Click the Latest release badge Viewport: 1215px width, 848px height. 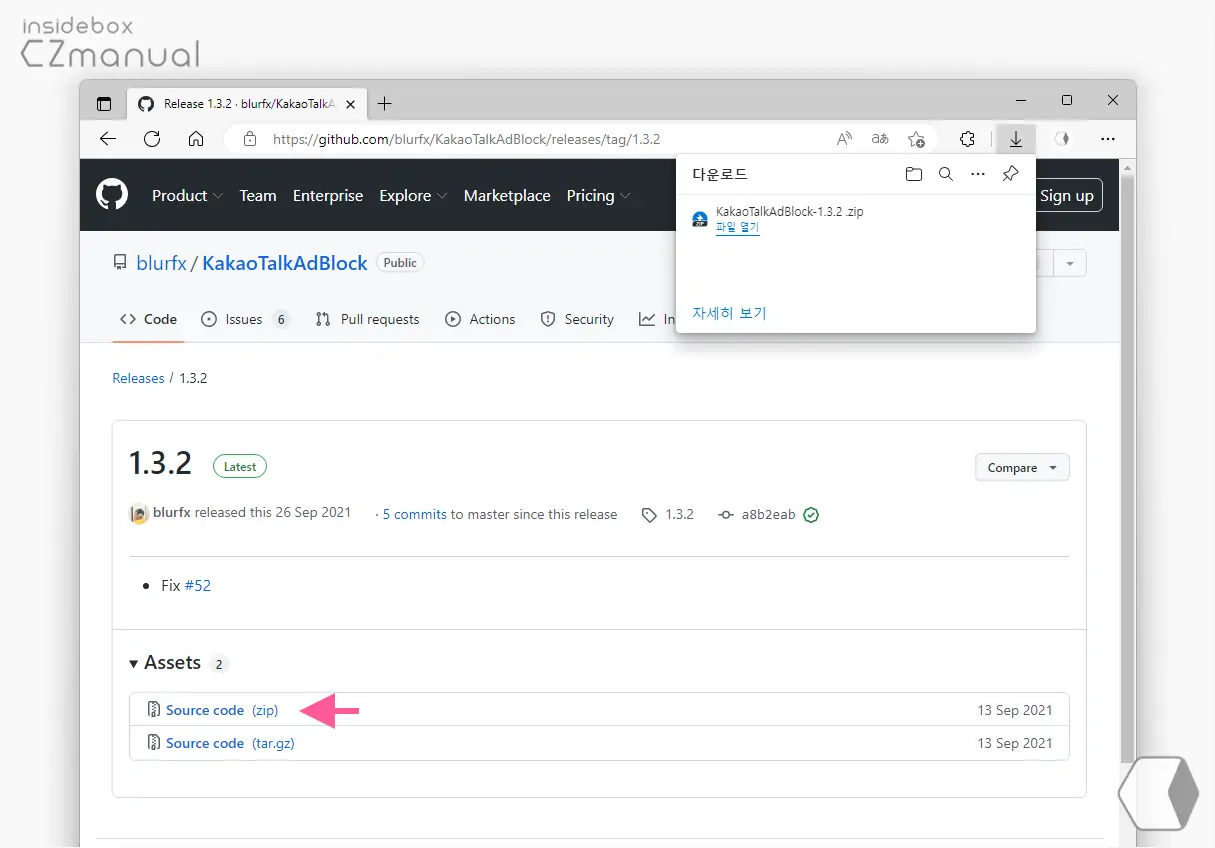click(x=240, y=466)
